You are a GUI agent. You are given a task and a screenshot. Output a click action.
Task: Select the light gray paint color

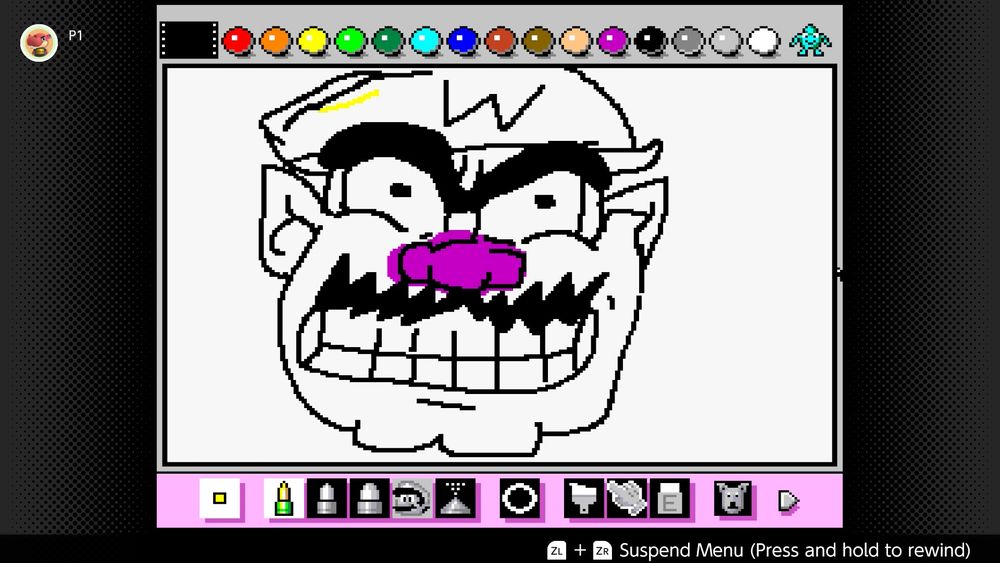pyautogui.click(x=726, y=41)
